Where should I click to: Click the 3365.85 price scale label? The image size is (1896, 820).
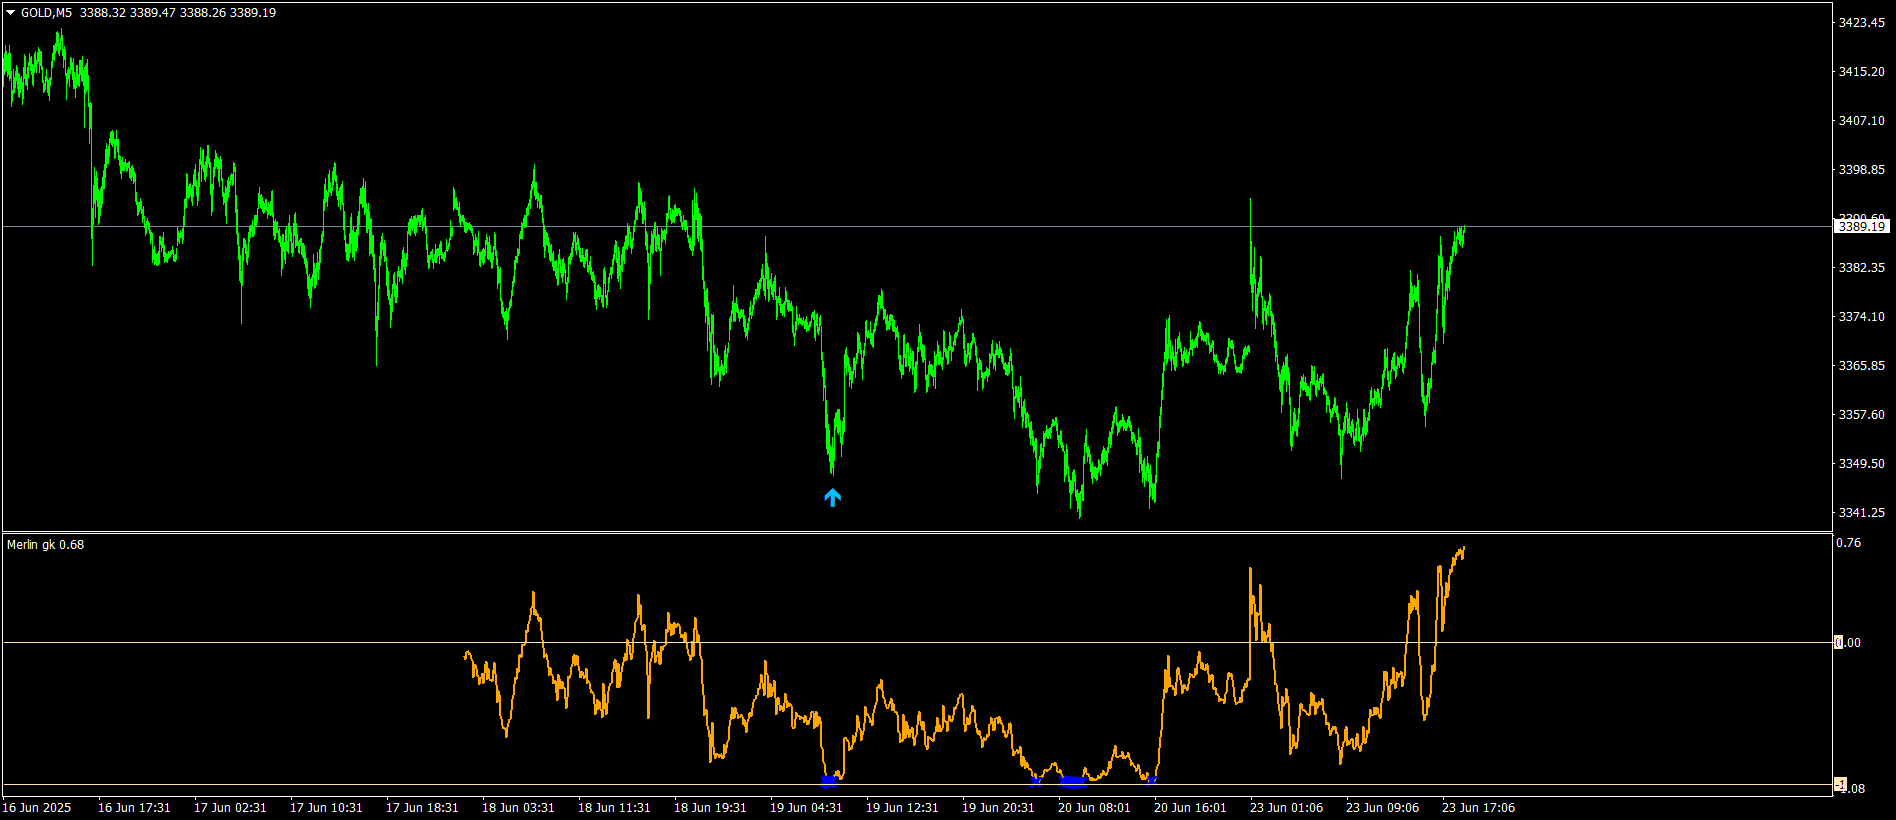pyautogui.click(x=1862, y=366)
